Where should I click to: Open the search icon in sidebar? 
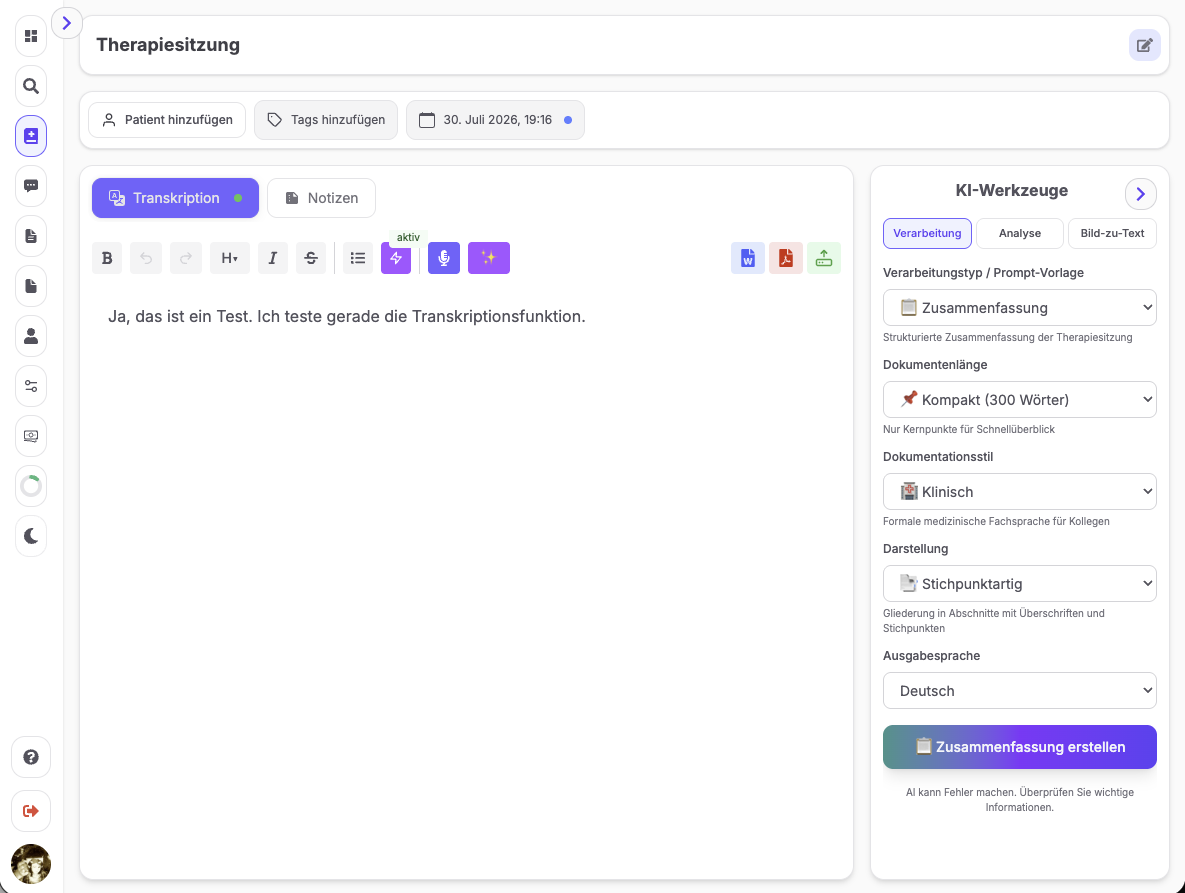pos(31,86)
